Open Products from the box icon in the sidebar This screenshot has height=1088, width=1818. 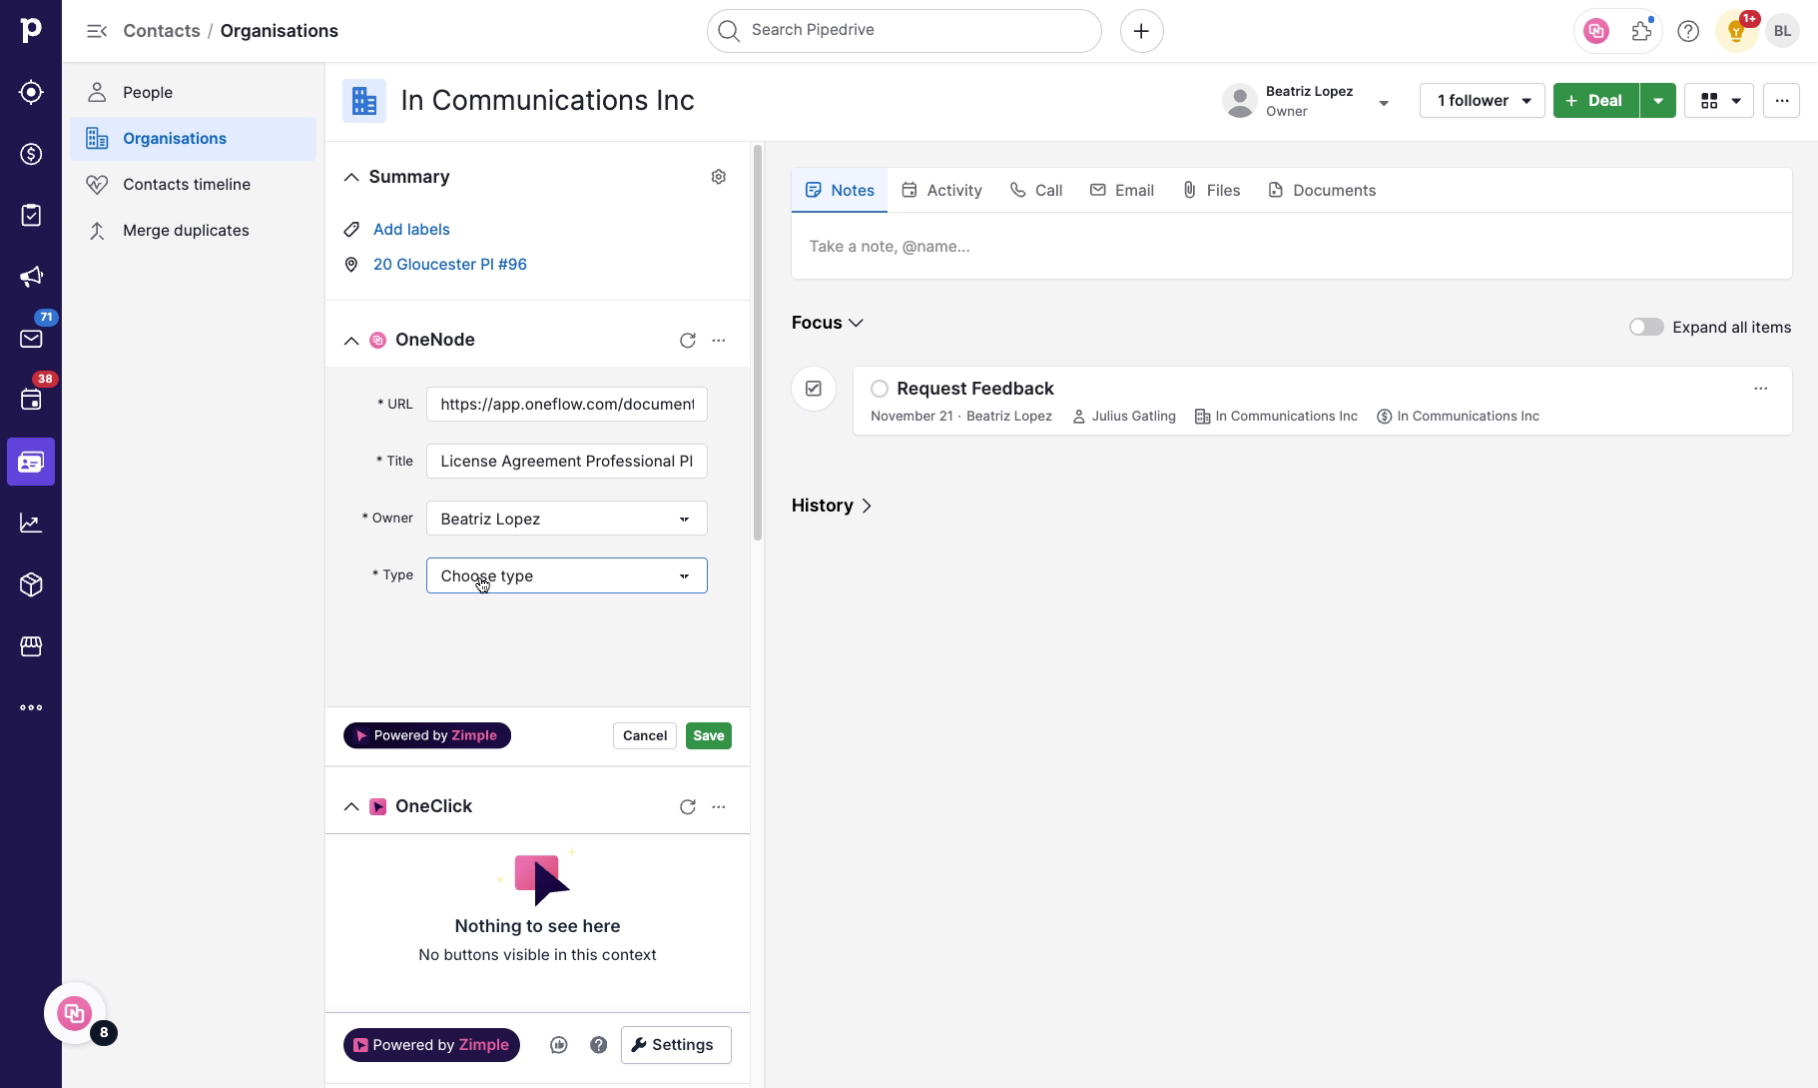point(31,585)
